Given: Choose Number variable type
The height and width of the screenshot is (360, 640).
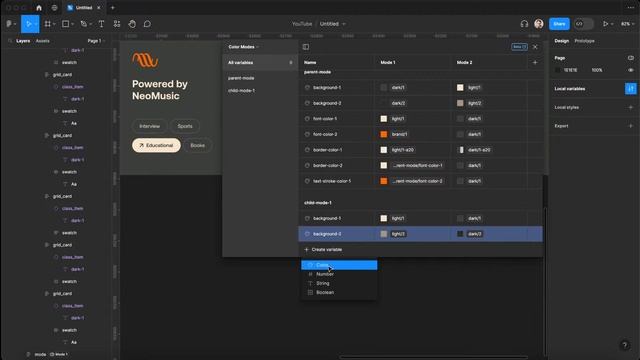Looking at the screenshot, I should [x=339, y=274].
